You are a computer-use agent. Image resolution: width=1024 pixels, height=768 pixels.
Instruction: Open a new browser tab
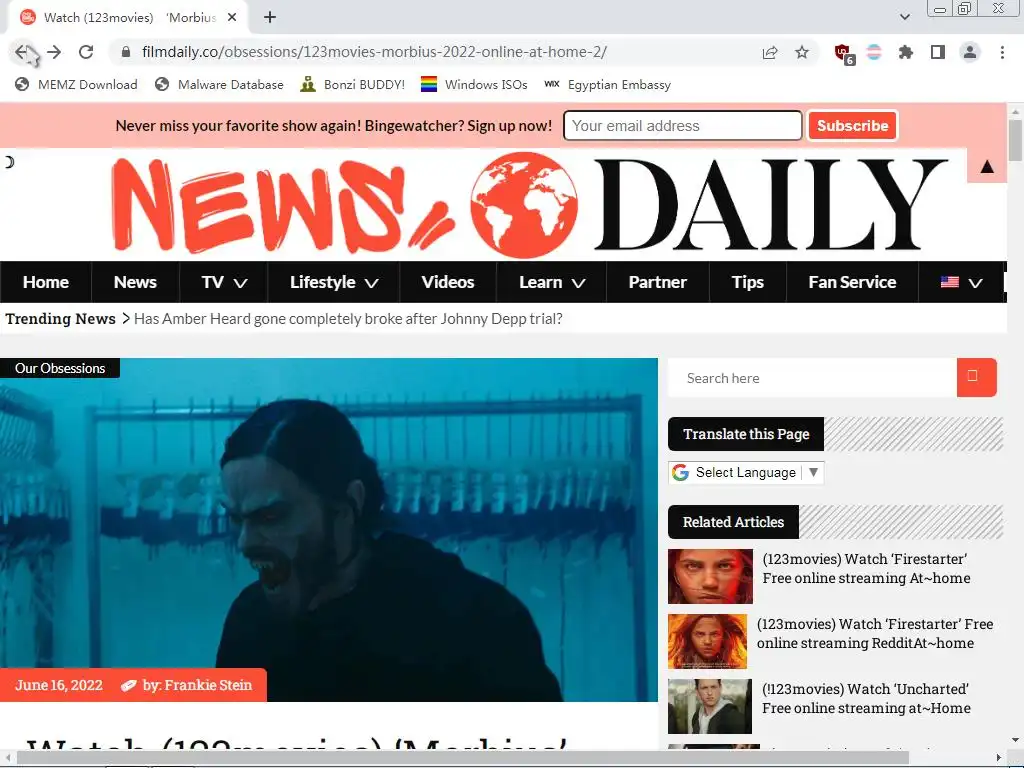tap(270, 18)
